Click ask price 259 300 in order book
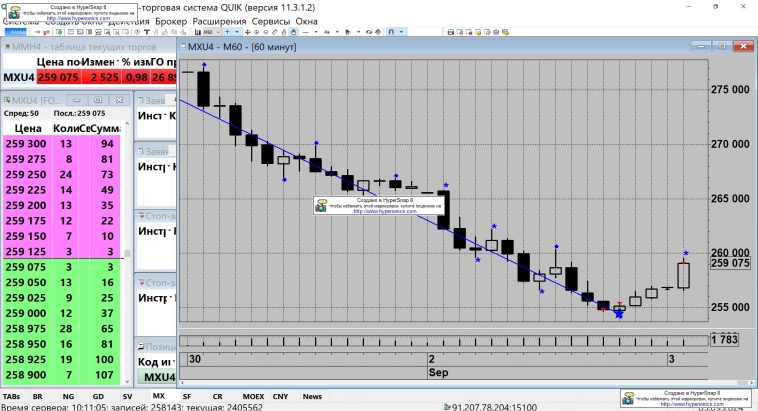This screenshot has width=758, height=411. click(26, 144)
